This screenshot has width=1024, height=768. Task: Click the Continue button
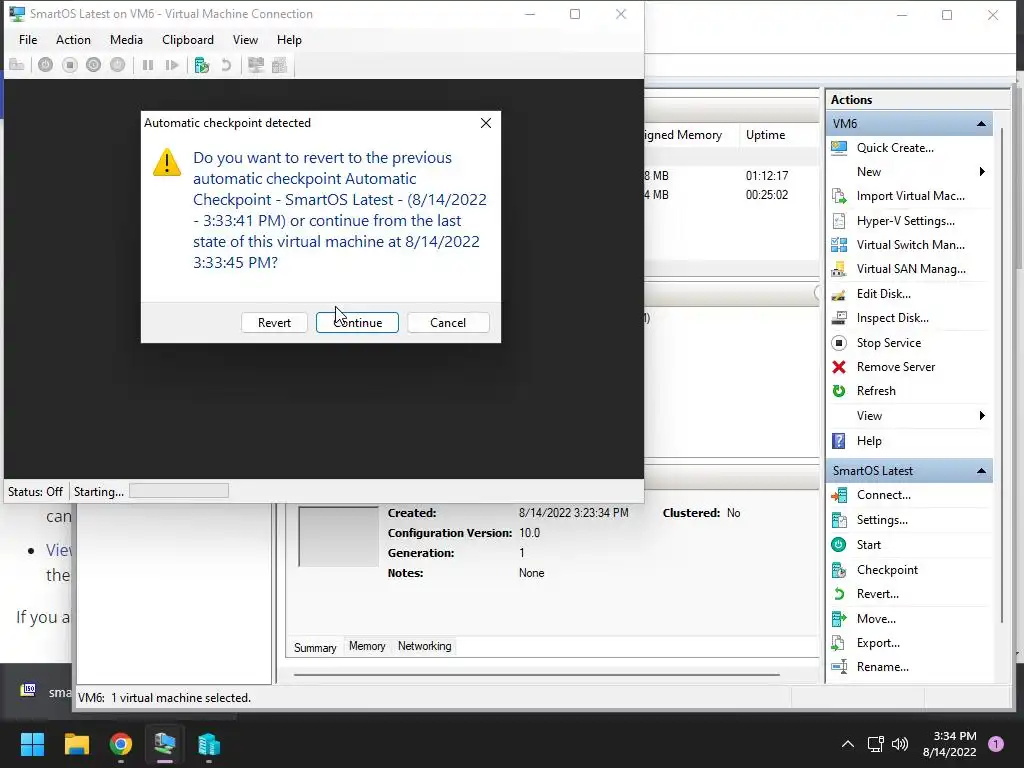(357, 323)
